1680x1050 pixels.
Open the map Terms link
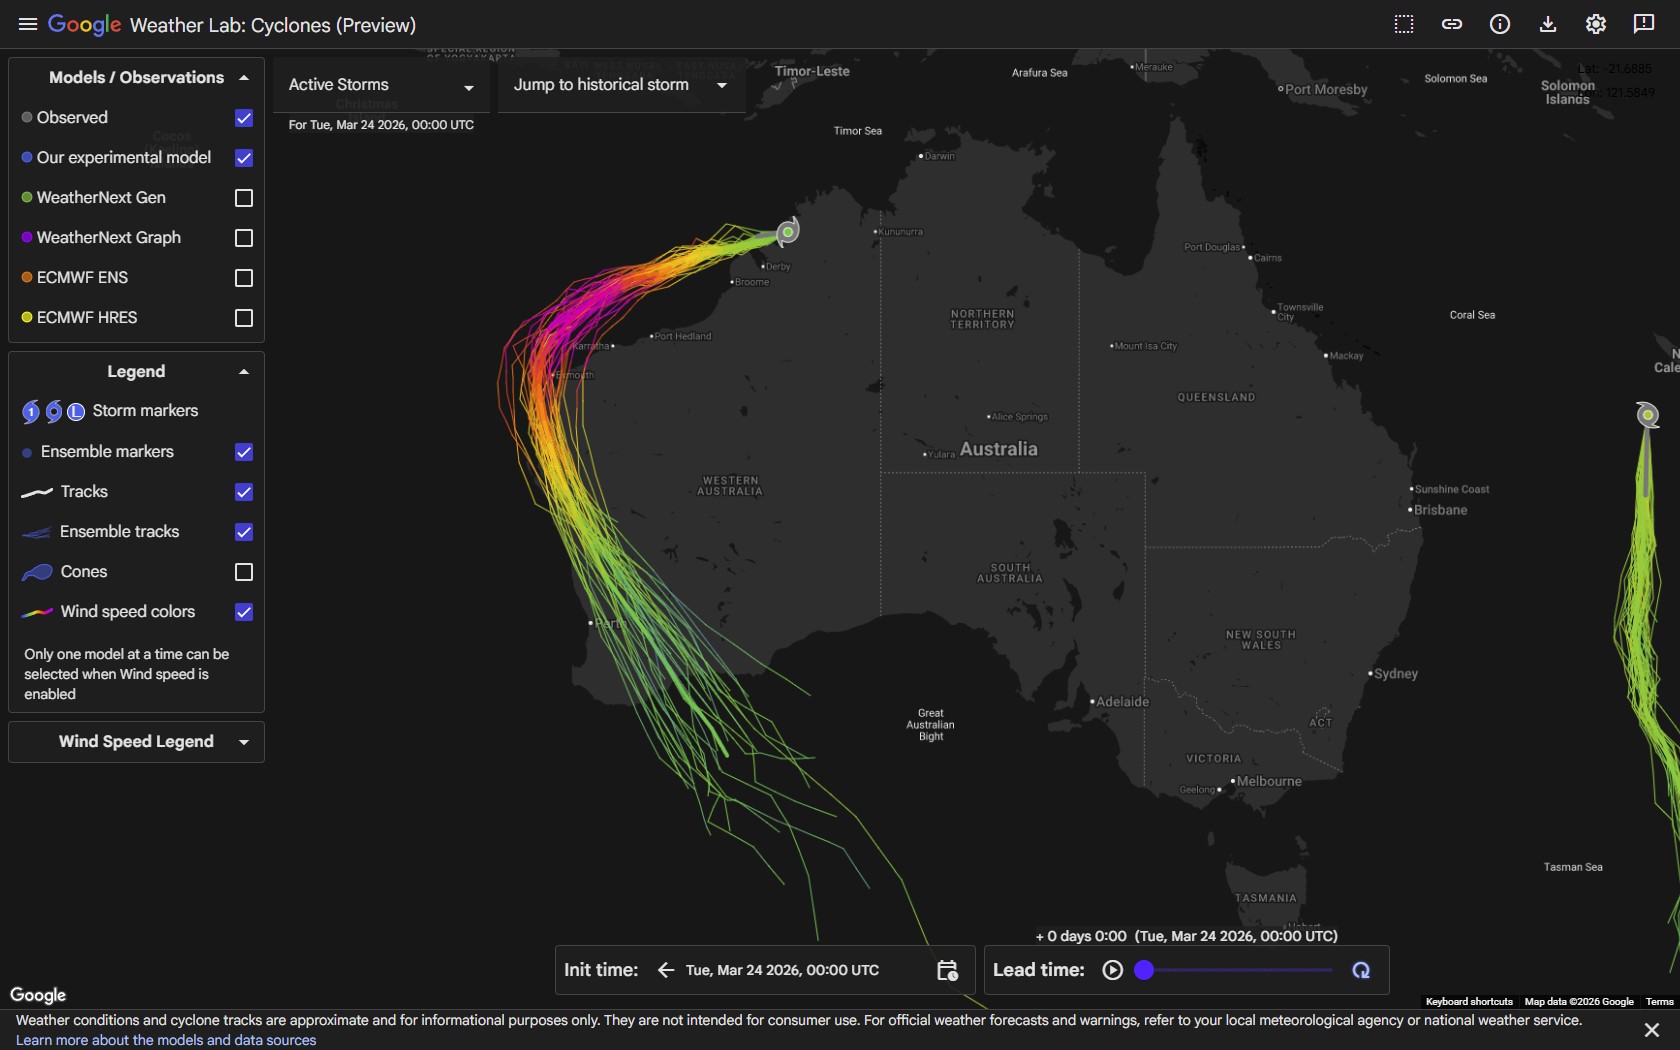(1659, 1002)
